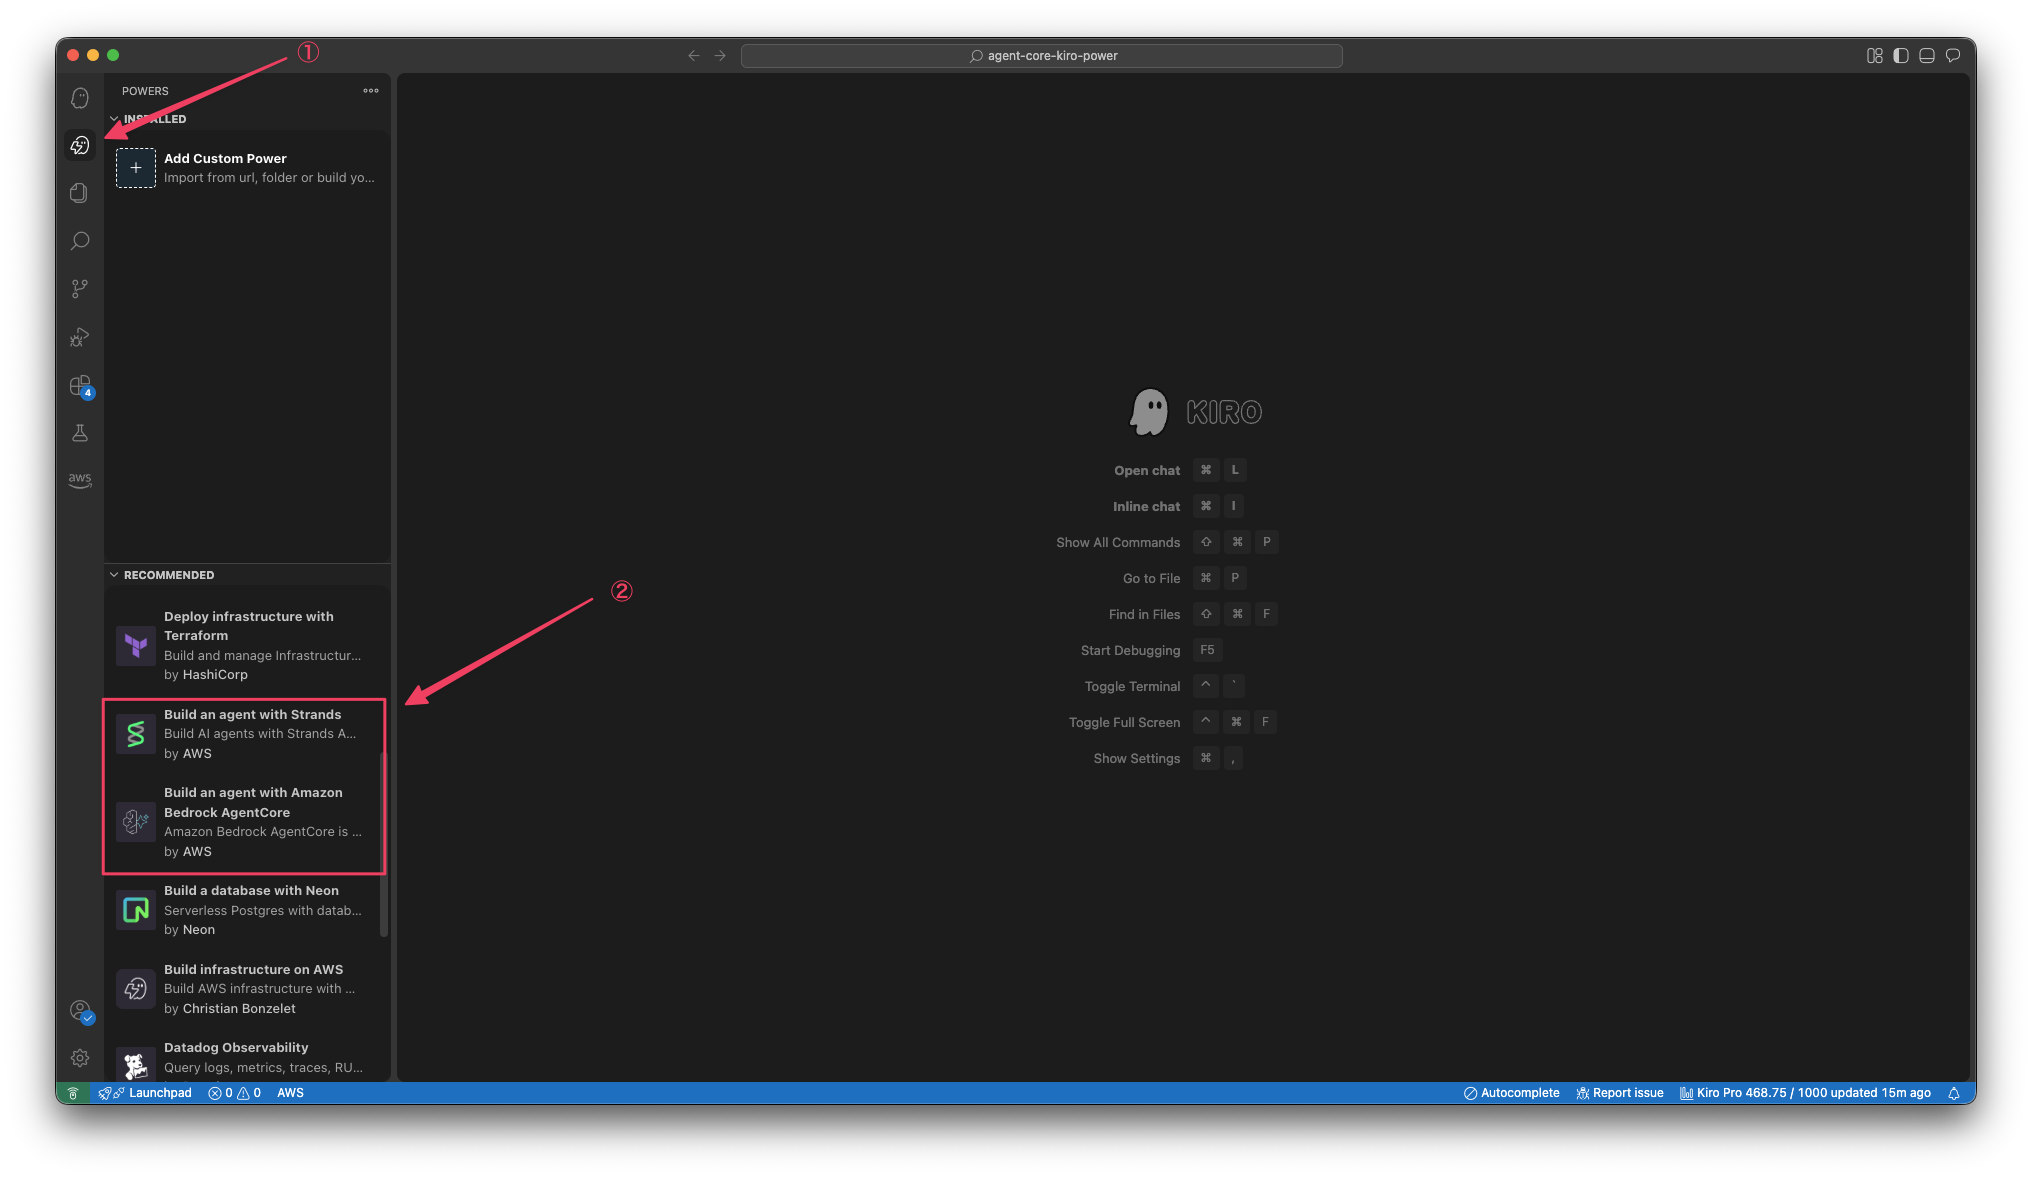Open Extensions view with badge
This screenshot has width=2032, height=1178.
(80, 385)
